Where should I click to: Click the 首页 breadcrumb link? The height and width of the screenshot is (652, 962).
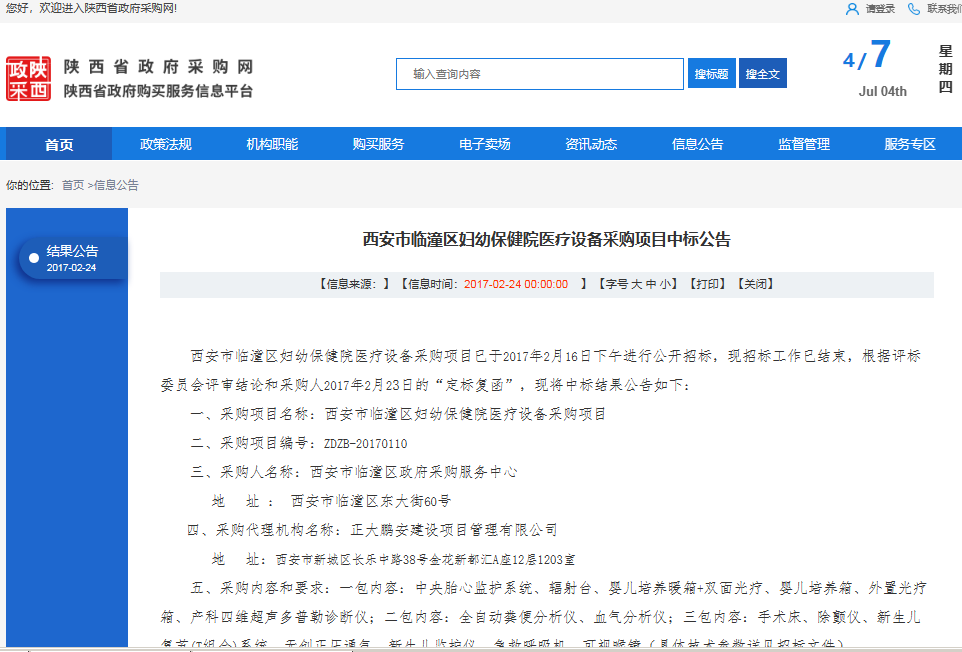[73, 185]
